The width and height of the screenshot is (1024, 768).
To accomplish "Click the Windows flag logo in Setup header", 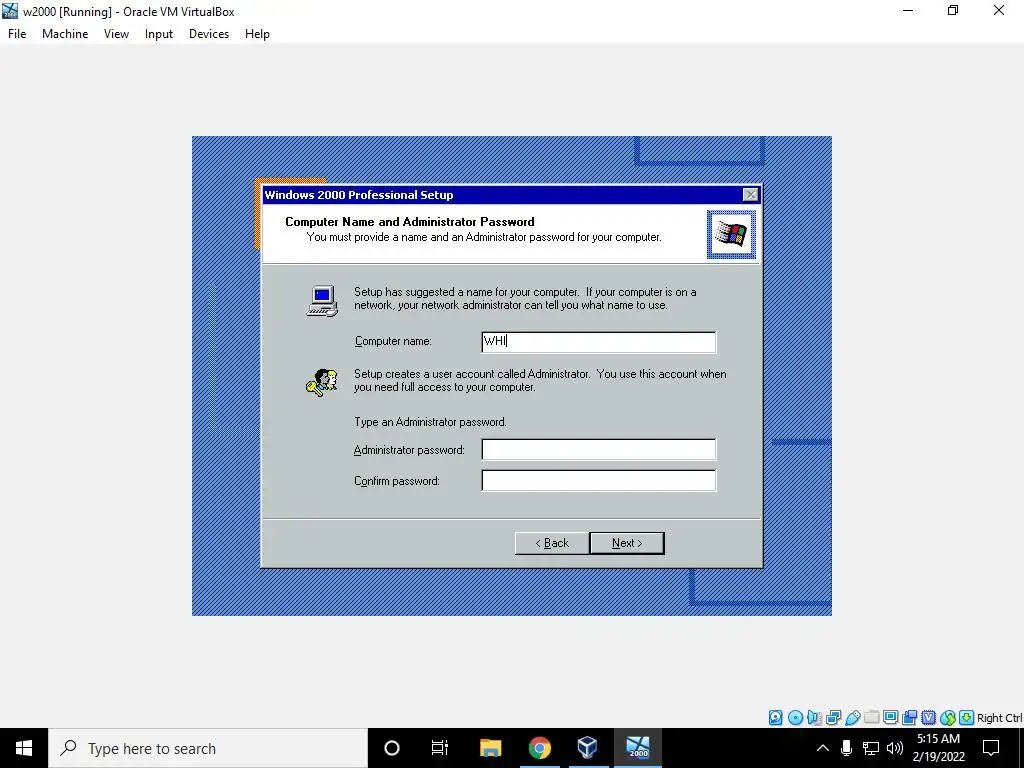I will (x=731, y=234).
